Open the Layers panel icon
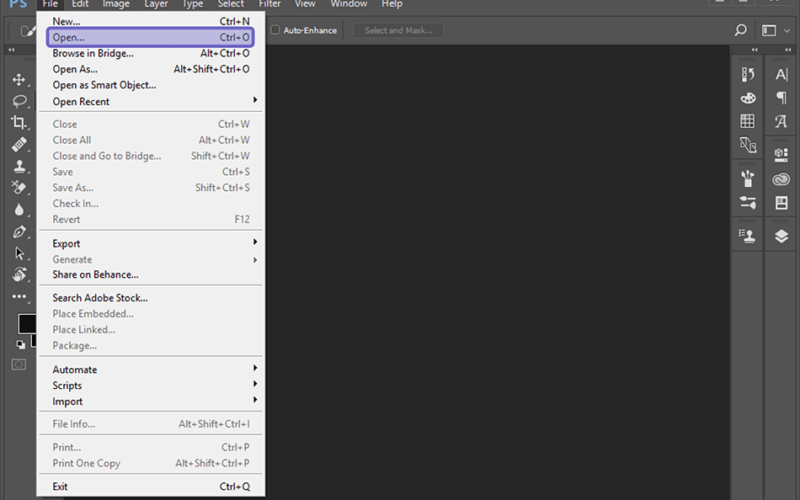 click(x=781, y=236)
